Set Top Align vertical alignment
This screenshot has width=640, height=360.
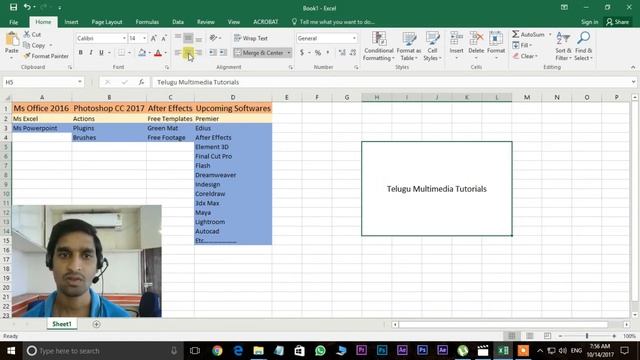tap(178, 38)
